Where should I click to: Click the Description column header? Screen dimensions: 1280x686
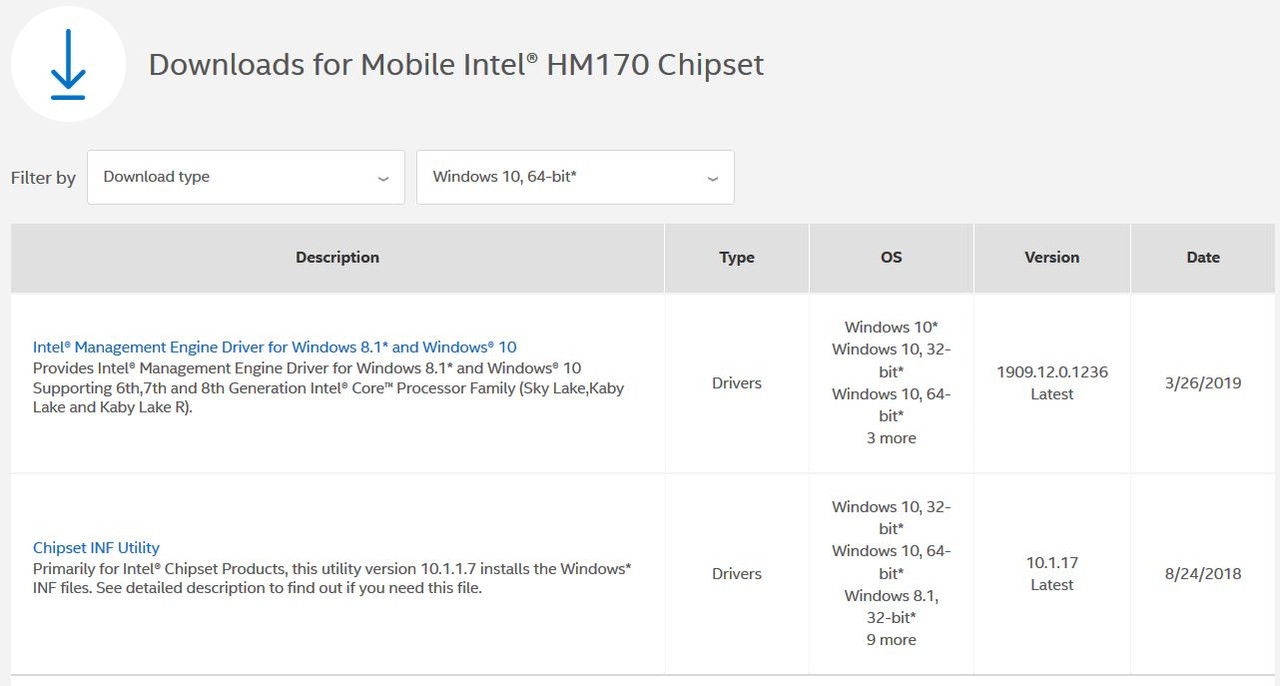click(337, 258)
